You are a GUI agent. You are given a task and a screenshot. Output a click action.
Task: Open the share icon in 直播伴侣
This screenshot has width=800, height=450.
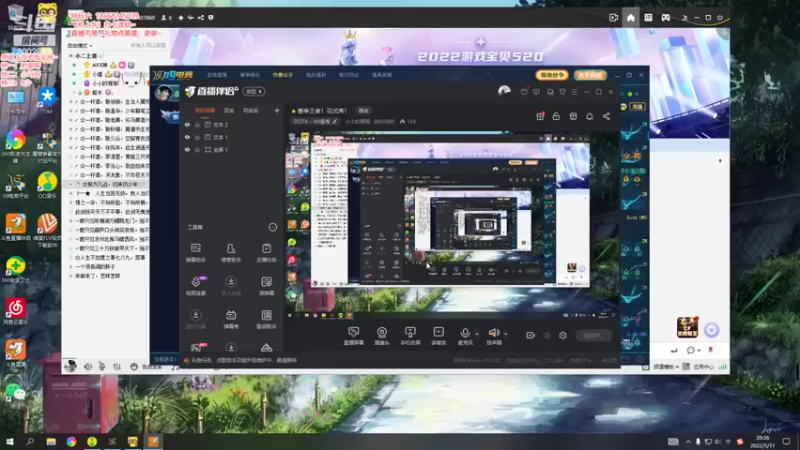(x=606, y=116)
